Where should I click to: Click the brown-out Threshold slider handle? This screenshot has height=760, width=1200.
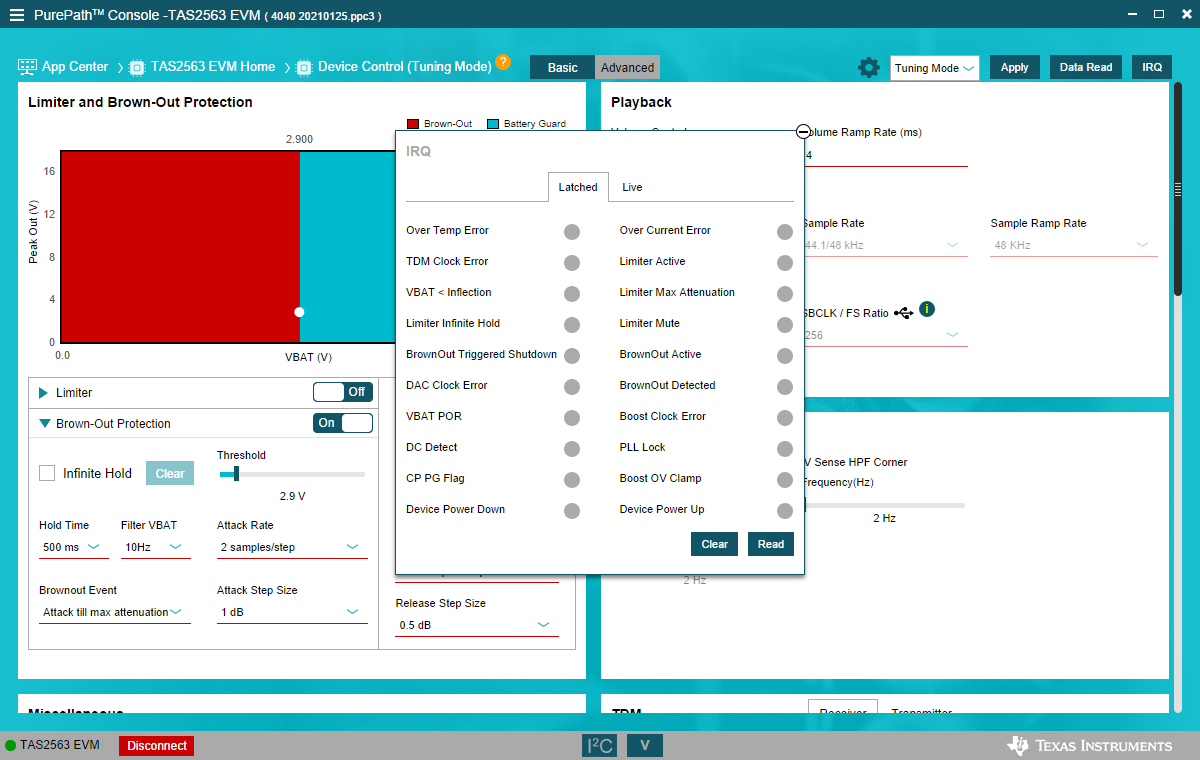click(236, 474)
